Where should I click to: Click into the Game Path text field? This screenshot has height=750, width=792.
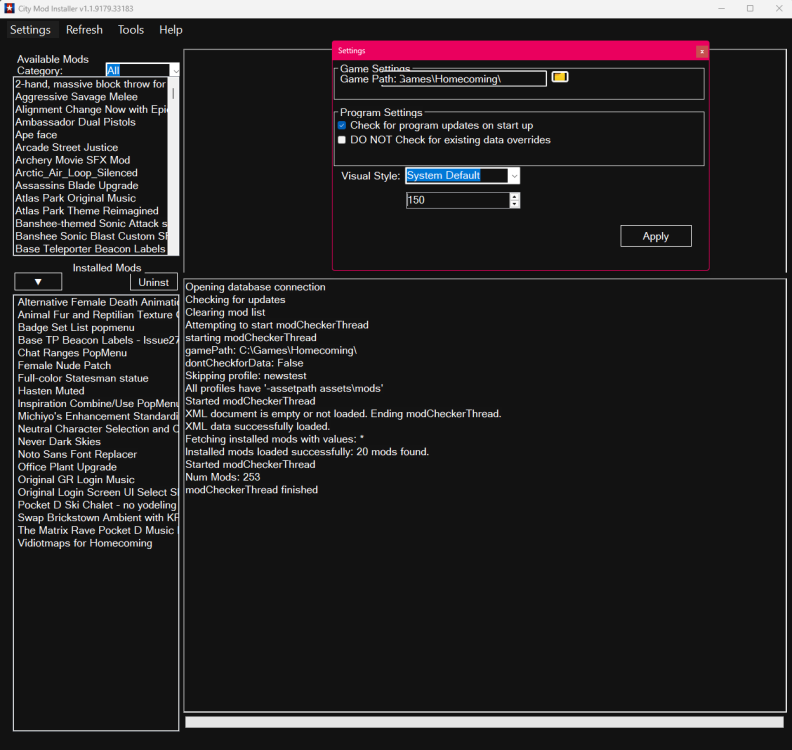[470, 78]
